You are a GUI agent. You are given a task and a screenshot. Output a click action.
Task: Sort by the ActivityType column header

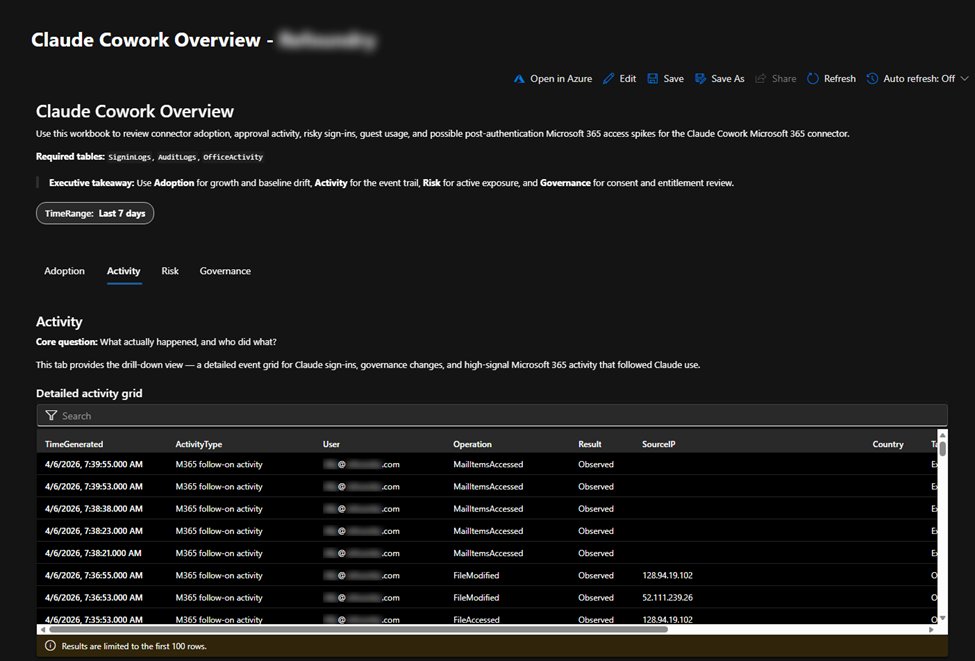pos(198,444)
